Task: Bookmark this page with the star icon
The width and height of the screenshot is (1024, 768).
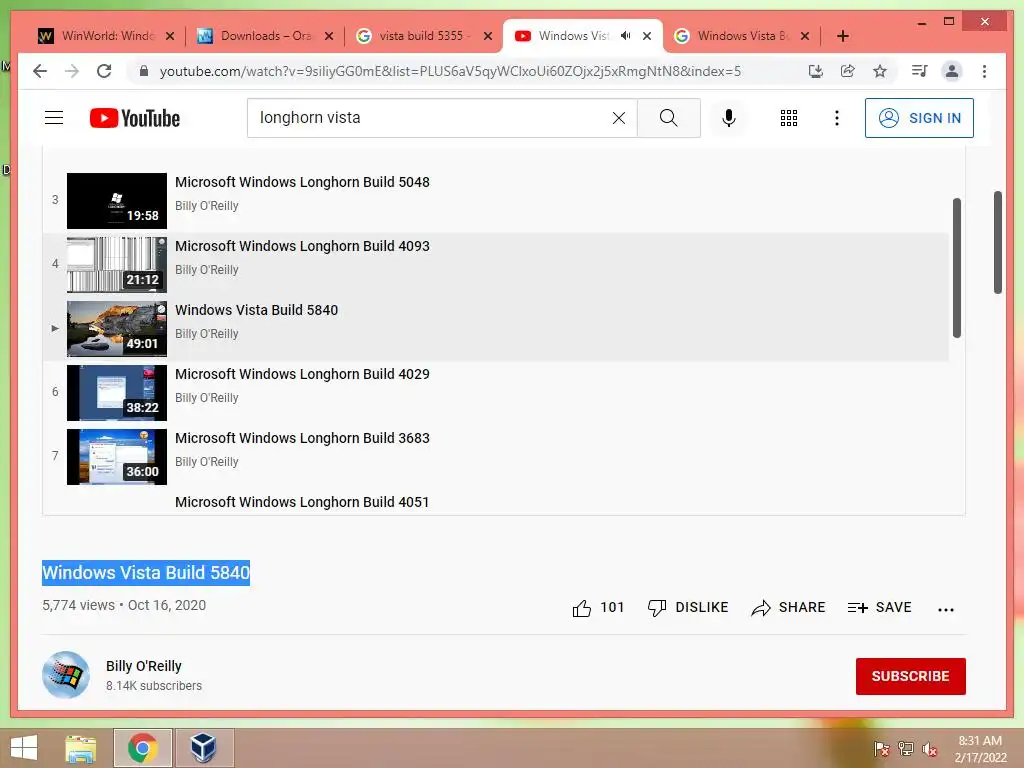Action: pos(880,71)
